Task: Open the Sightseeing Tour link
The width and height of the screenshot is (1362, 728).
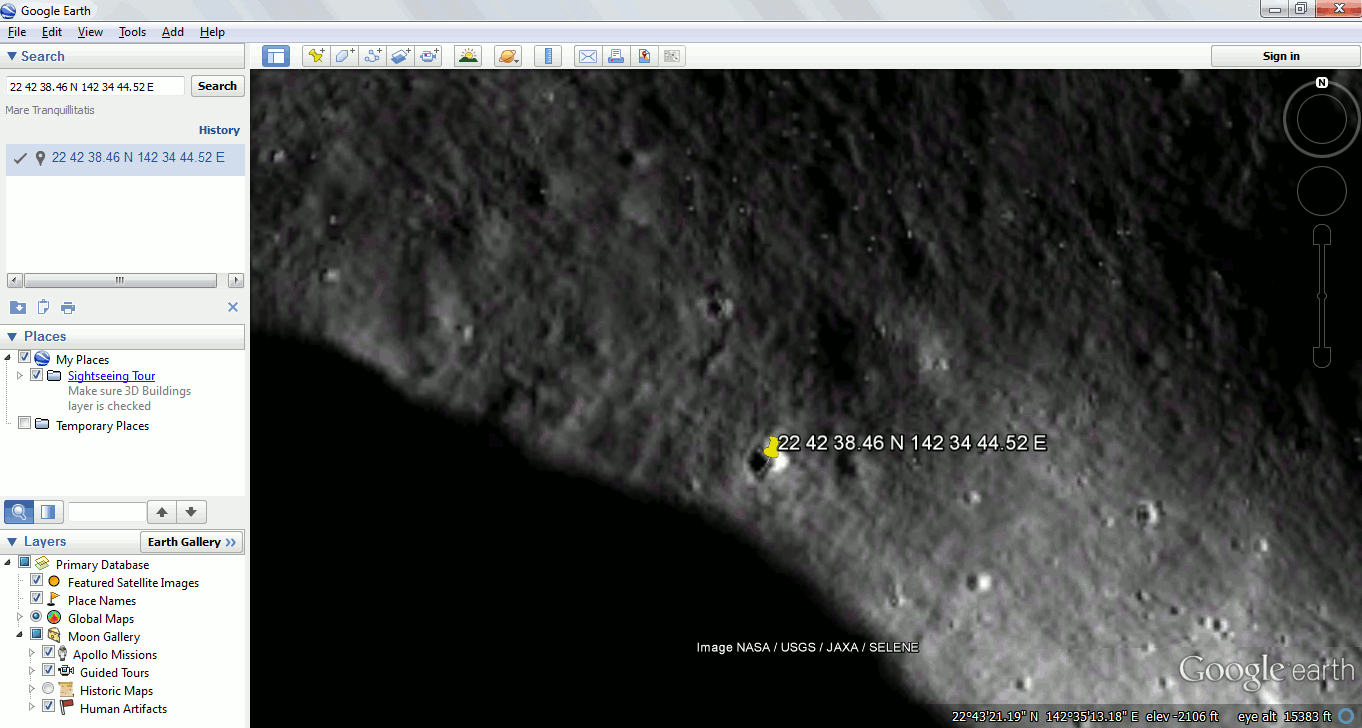Action: (111, 376)
